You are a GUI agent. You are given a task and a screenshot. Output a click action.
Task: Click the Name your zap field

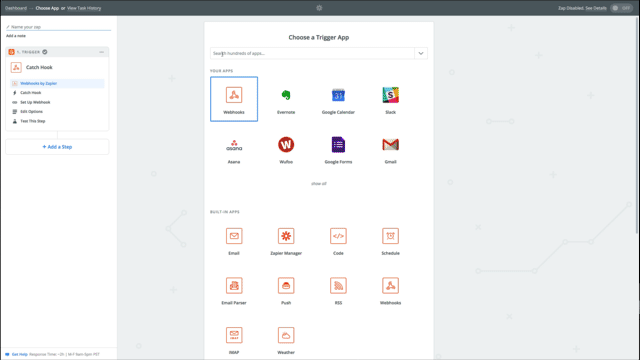58,27
